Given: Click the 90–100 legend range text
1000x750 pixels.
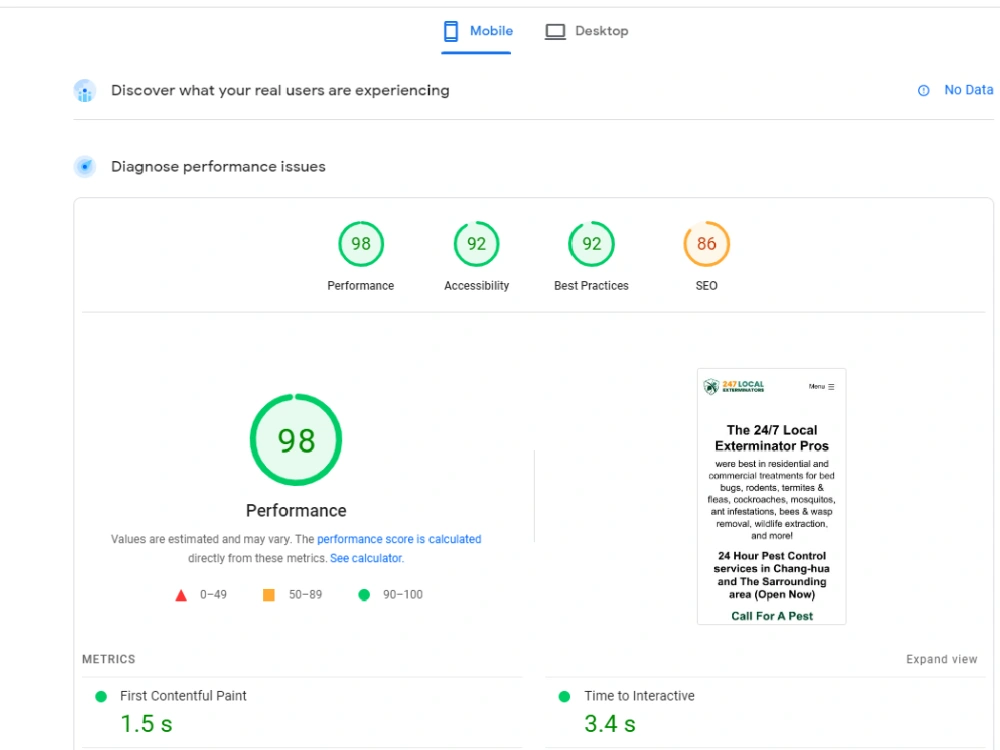Looking at the screenshot, I should [x=402, y=595].
